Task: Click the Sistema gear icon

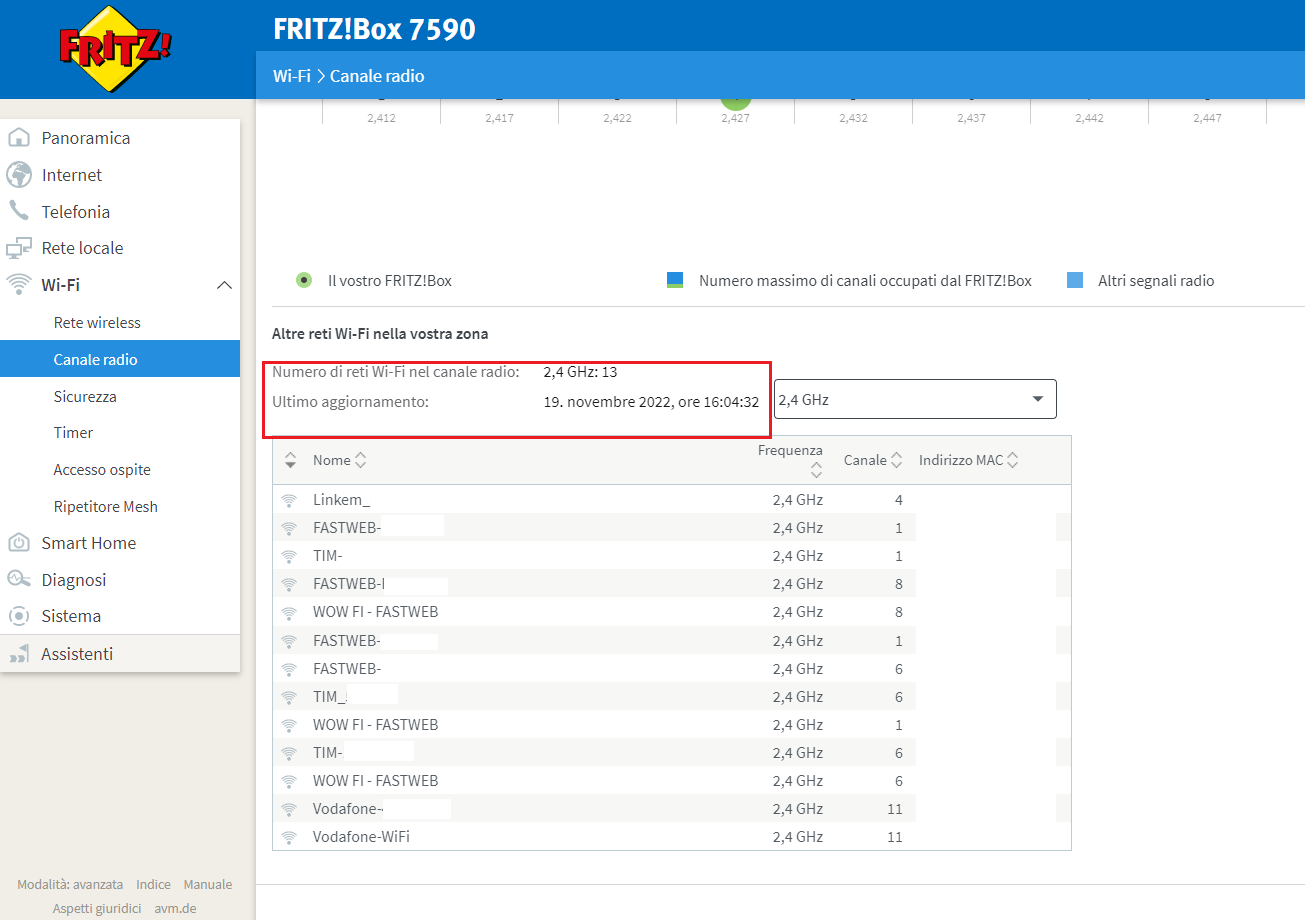Action: coord(19,616)
